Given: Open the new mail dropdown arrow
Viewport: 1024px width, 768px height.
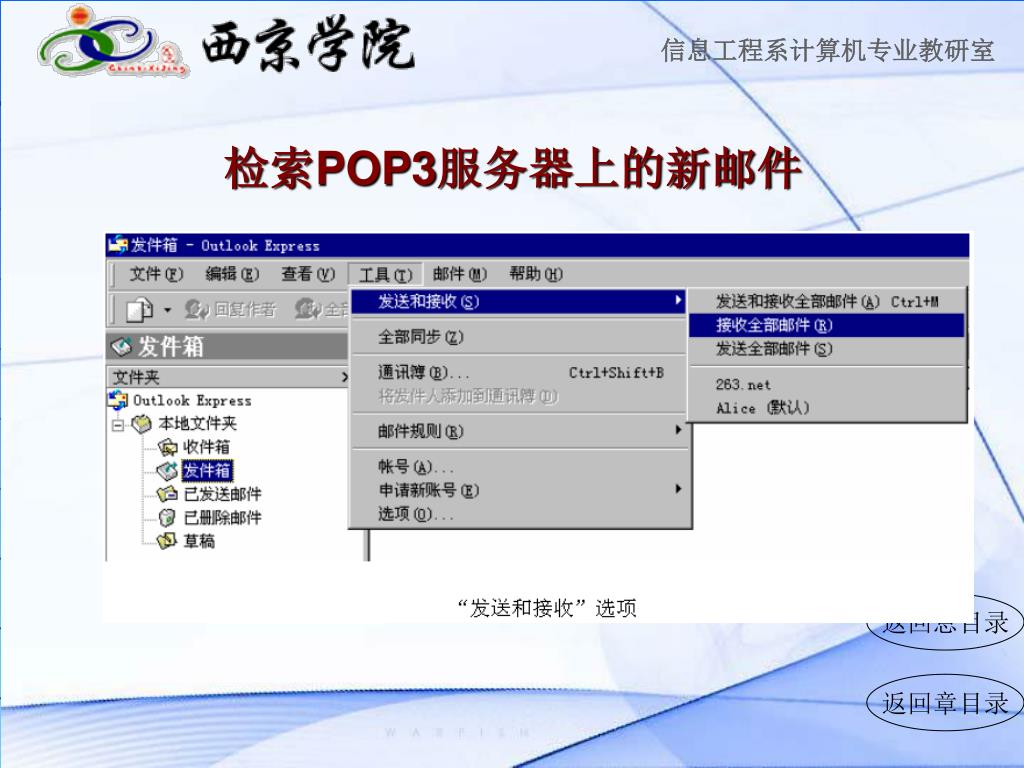Looking at the screenshot, I should pos(167,310).
